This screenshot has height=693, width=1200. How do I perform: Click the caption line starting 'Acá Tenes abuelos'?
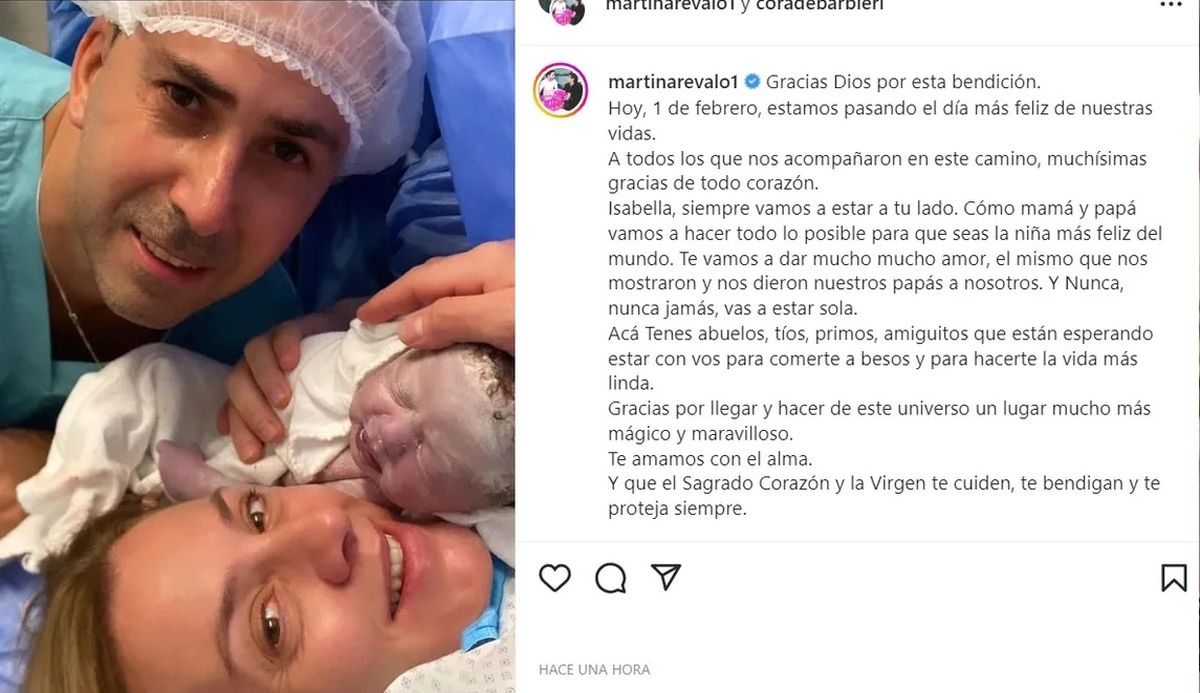(x=866, y=333)
